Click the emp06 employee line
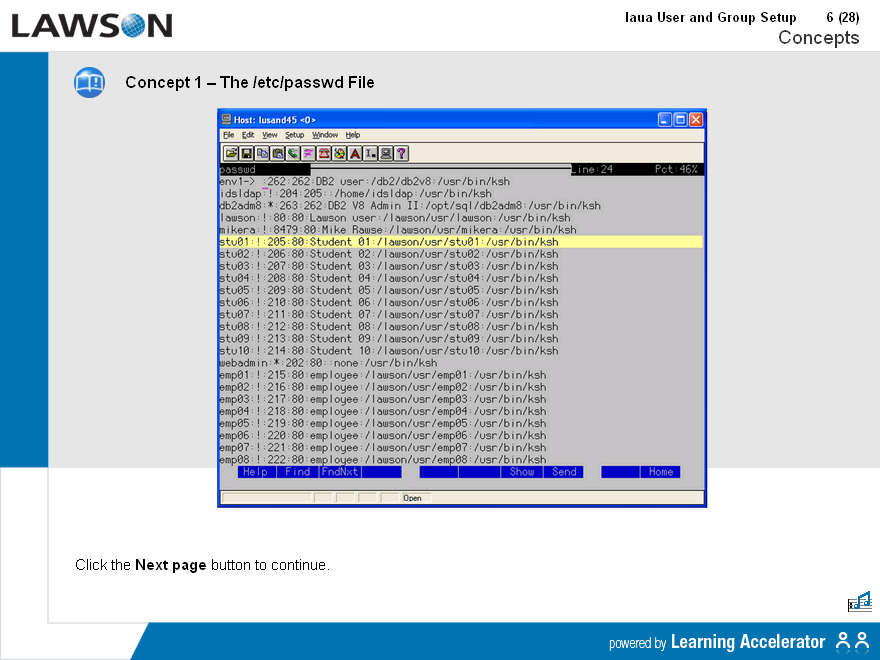Viewport: 880px width, 660px height. (x=382, y=436)
